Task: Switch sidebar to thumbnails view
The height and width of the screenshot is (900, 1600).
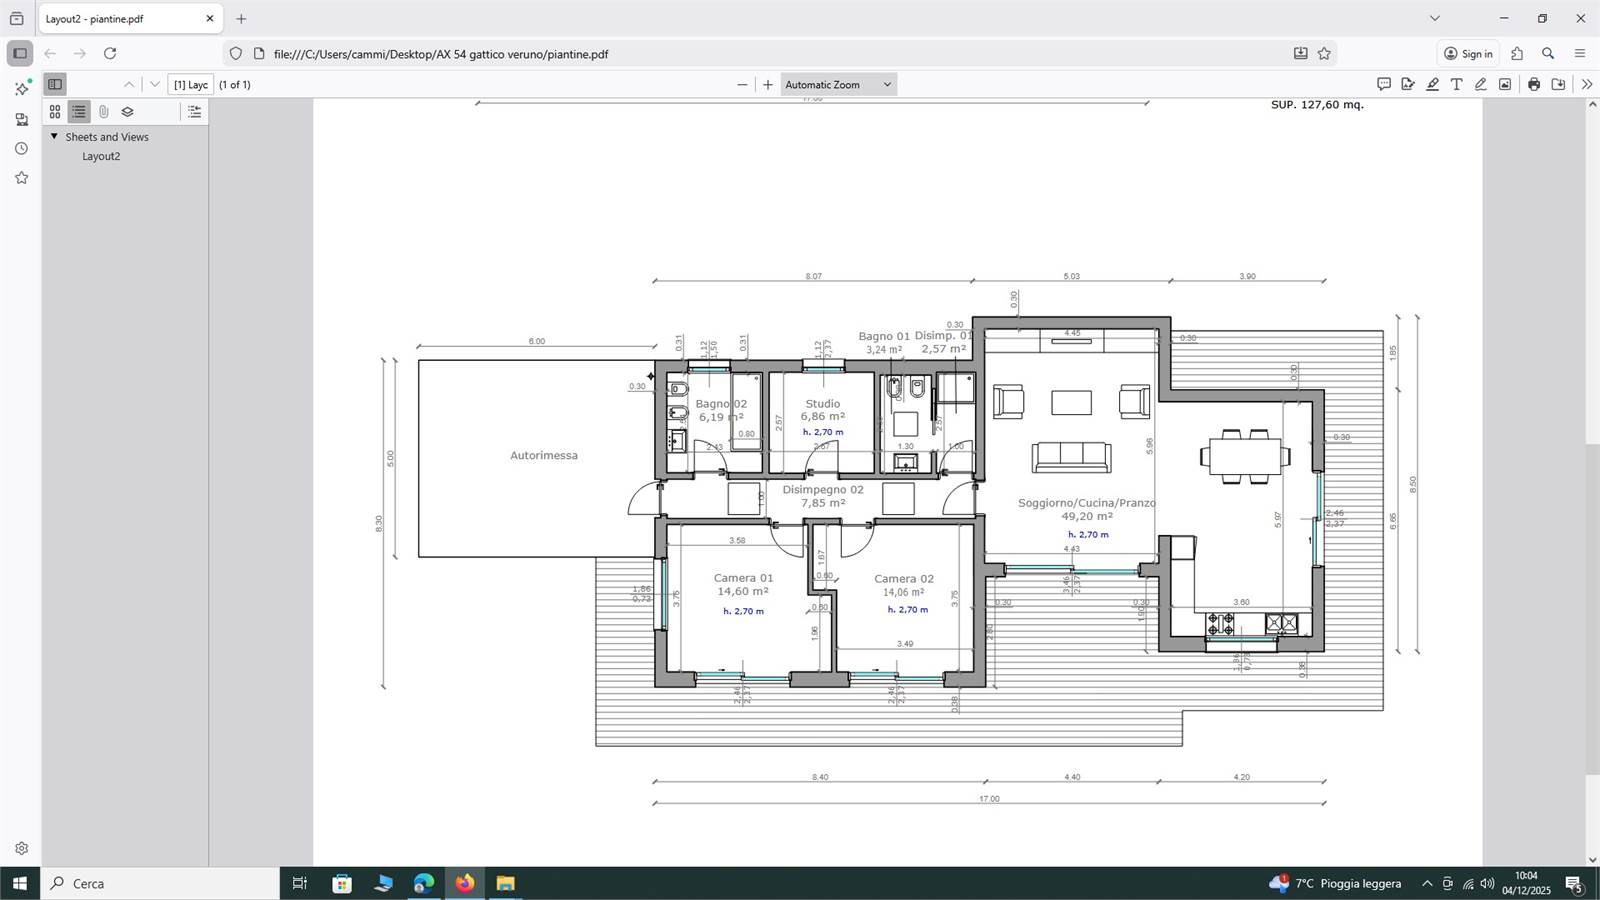Action: (x=55, y=112)
